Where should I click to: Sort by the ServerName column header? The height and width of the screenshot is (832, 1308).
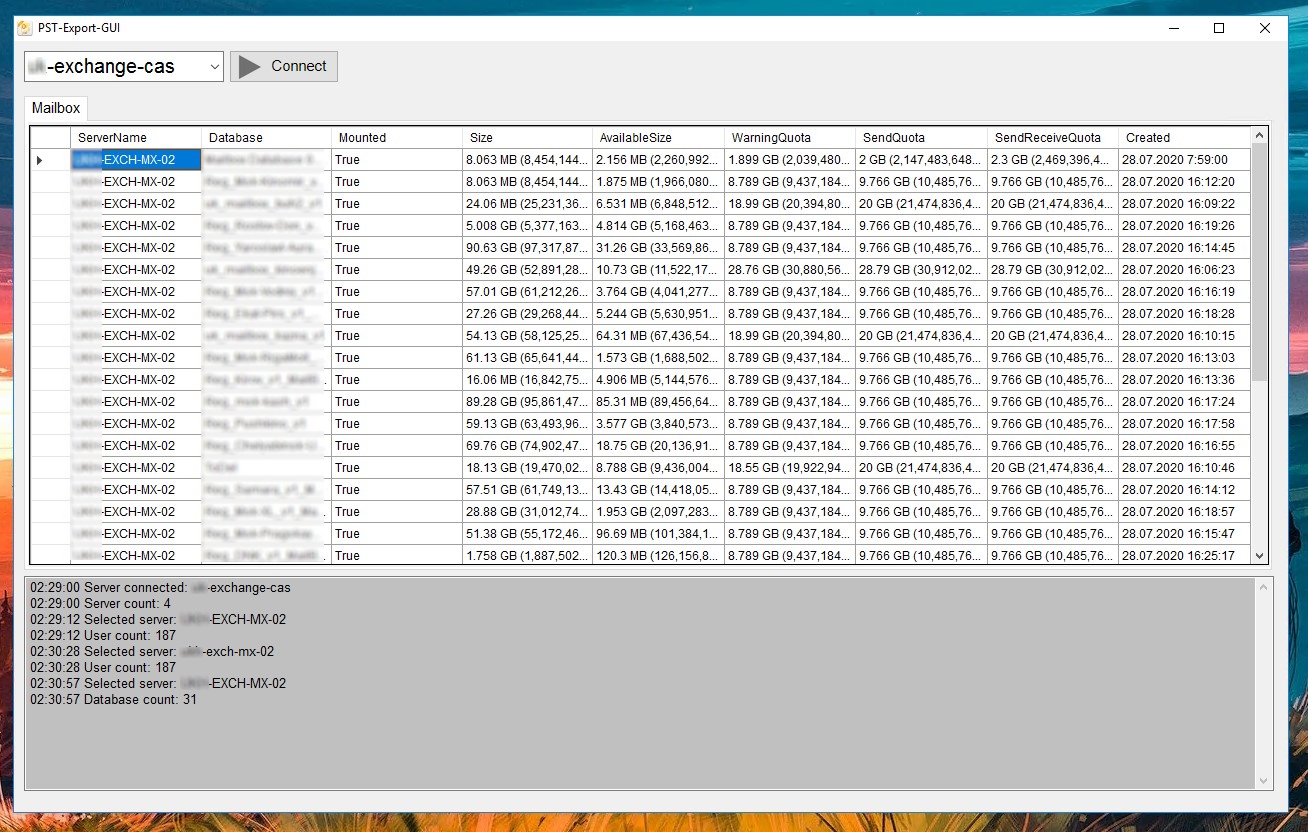point(136,138)
